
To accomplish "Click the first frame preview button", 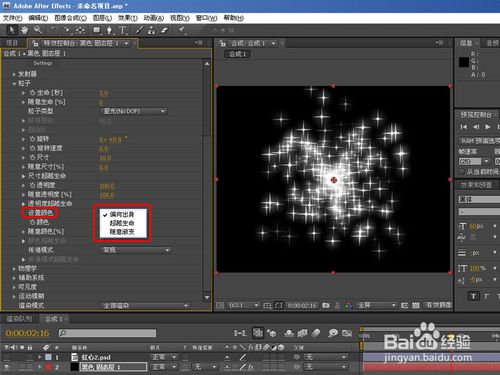I will (x=464, y=127).
